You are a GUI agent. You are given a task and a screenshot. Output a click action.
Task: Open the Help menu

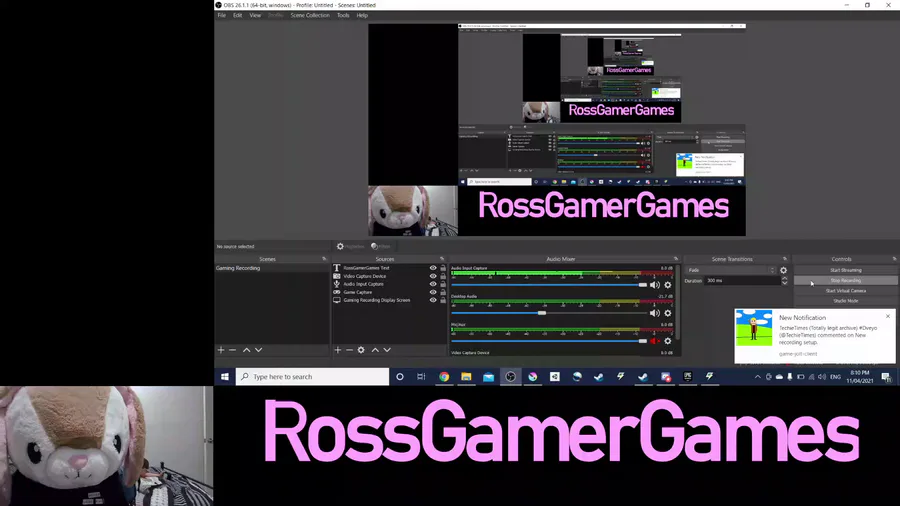point(362,15)
